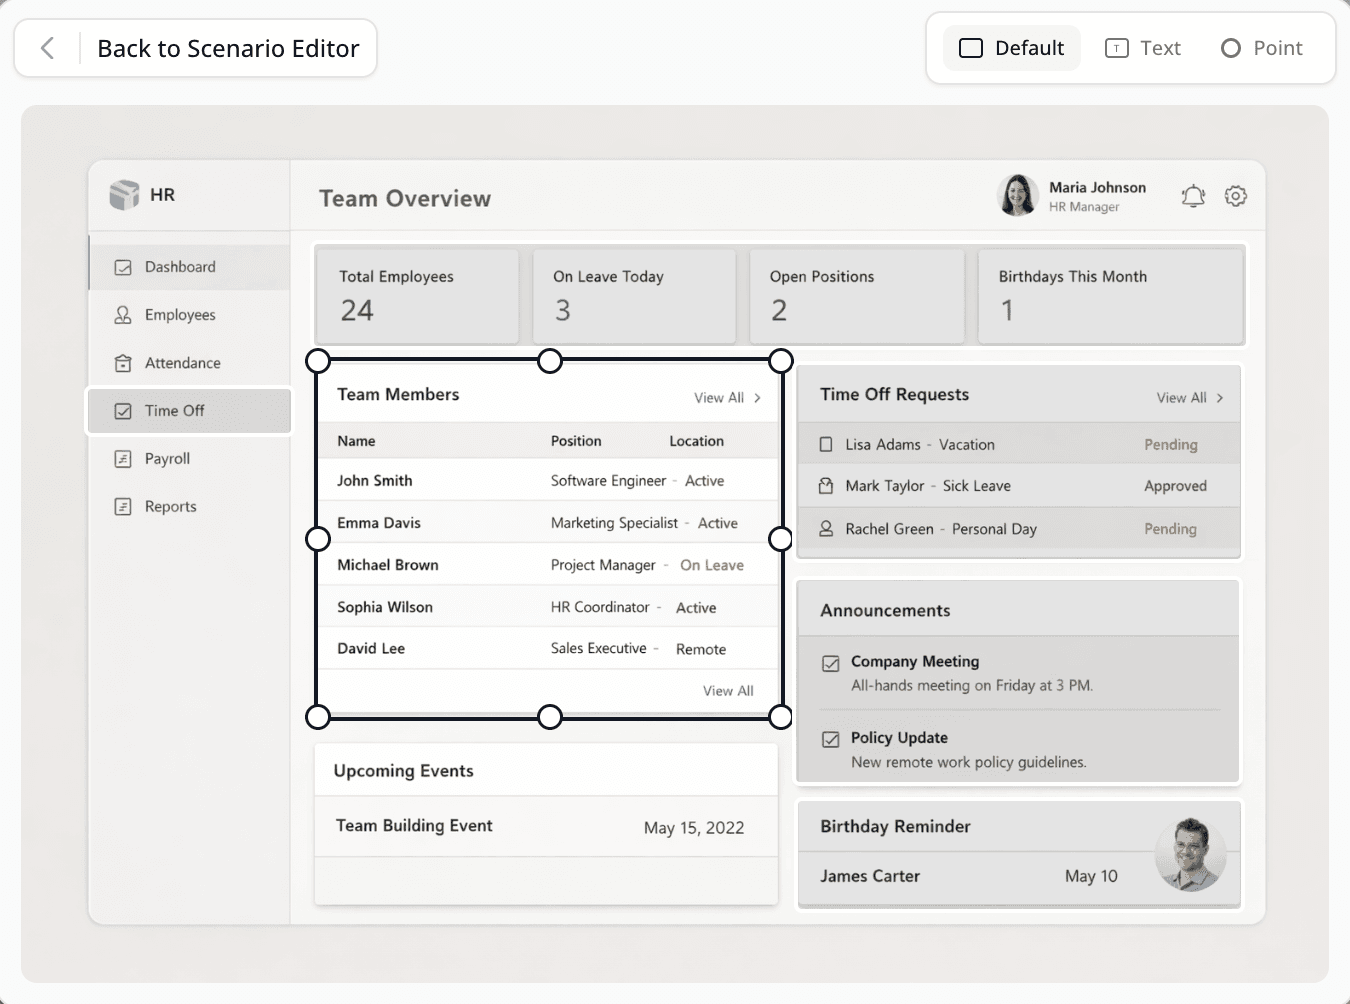Click the HR logo icon
This screenshot has width=1350, height=1004.
pos(126,194)
